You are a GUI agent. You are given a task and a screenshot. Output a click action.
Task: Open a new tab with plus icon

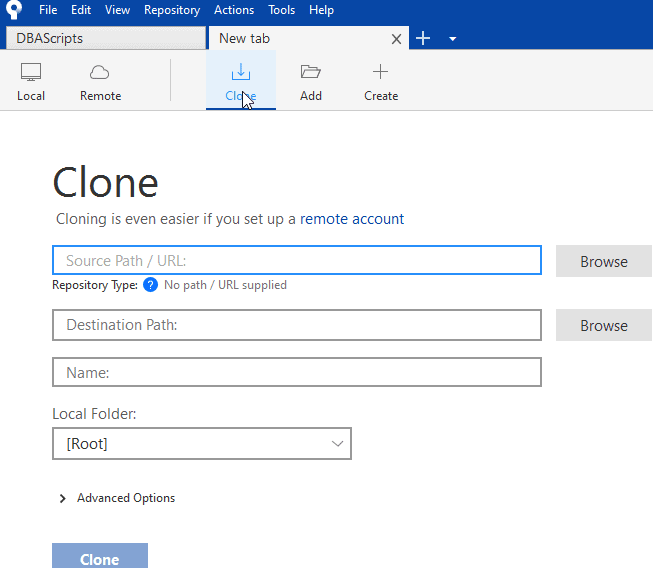click(423, 38)
